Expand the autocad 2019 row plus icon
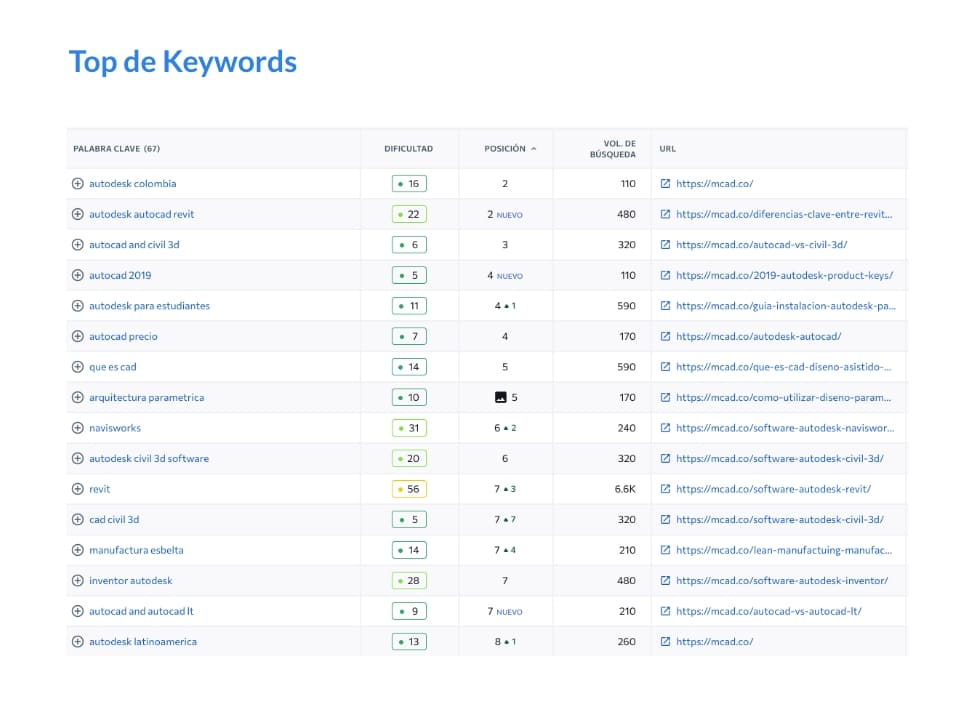 pos(78,276)
